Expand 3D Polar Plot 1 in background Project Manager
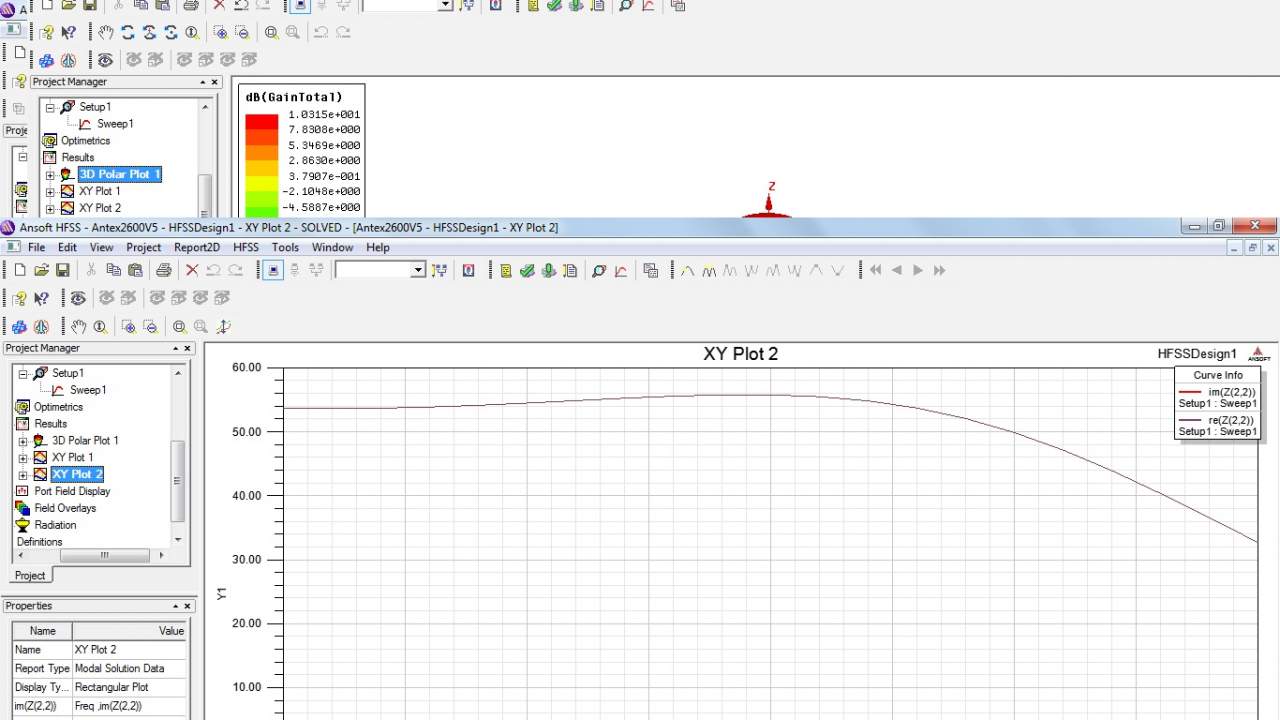 pos(50,175)
